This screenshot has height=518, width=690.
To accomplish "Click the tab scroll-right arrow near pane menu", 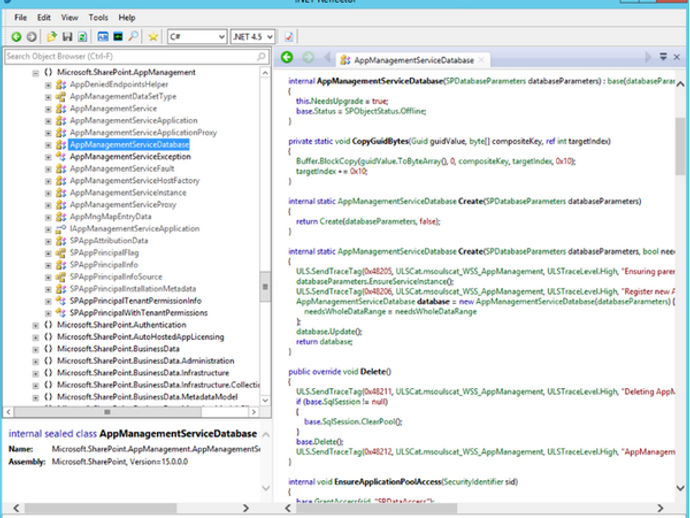I will tap(647, 57).
